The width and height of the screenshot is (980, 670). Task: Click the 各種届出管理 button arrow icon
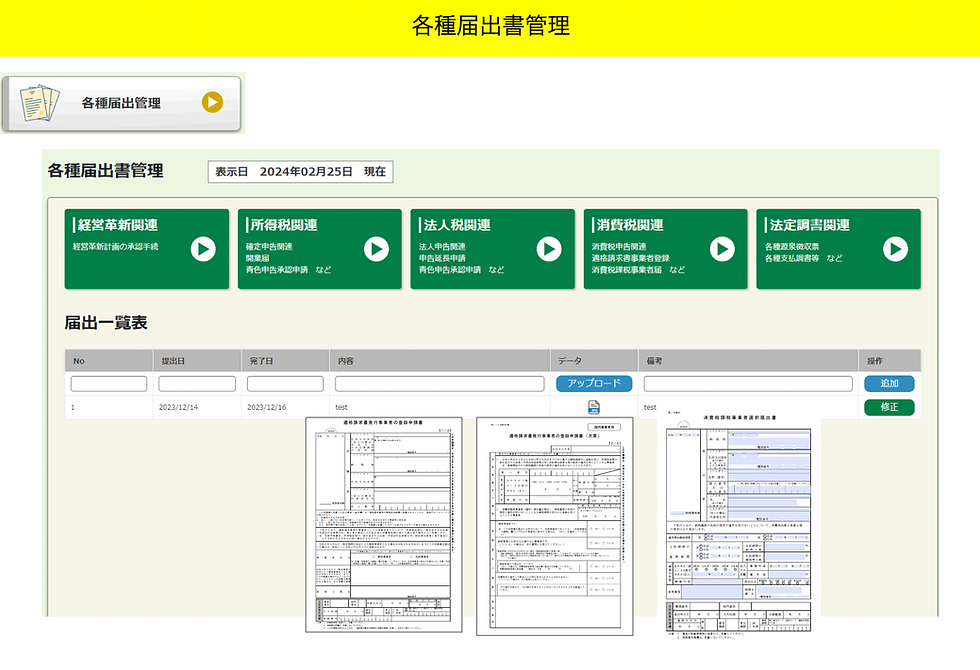(212, 102)
